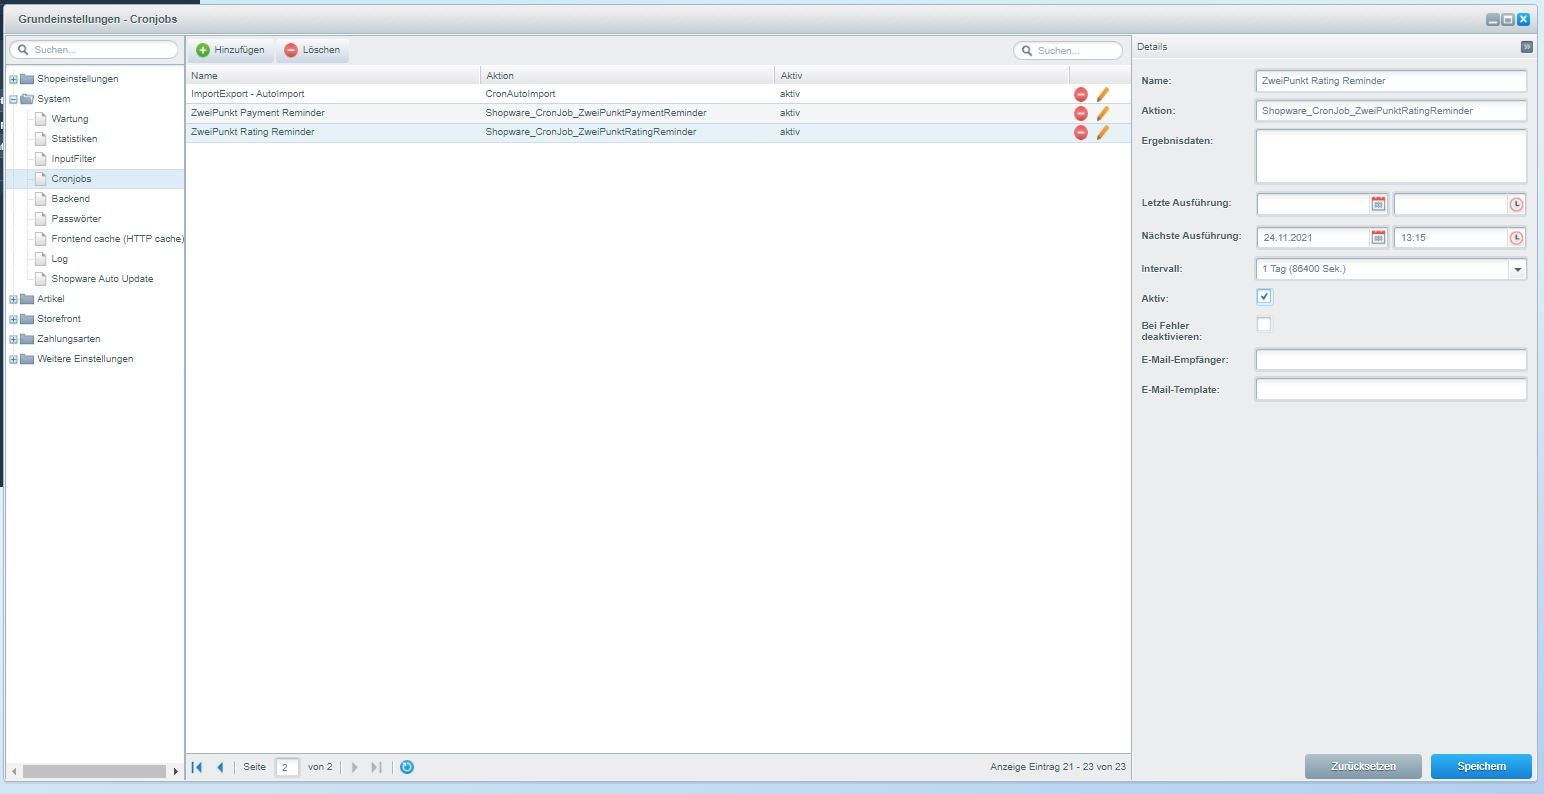Edit the ZweiPunkt Rating Reminder cronjob
Viewport: 1544px width, 794px height.
pos(1103,132)
